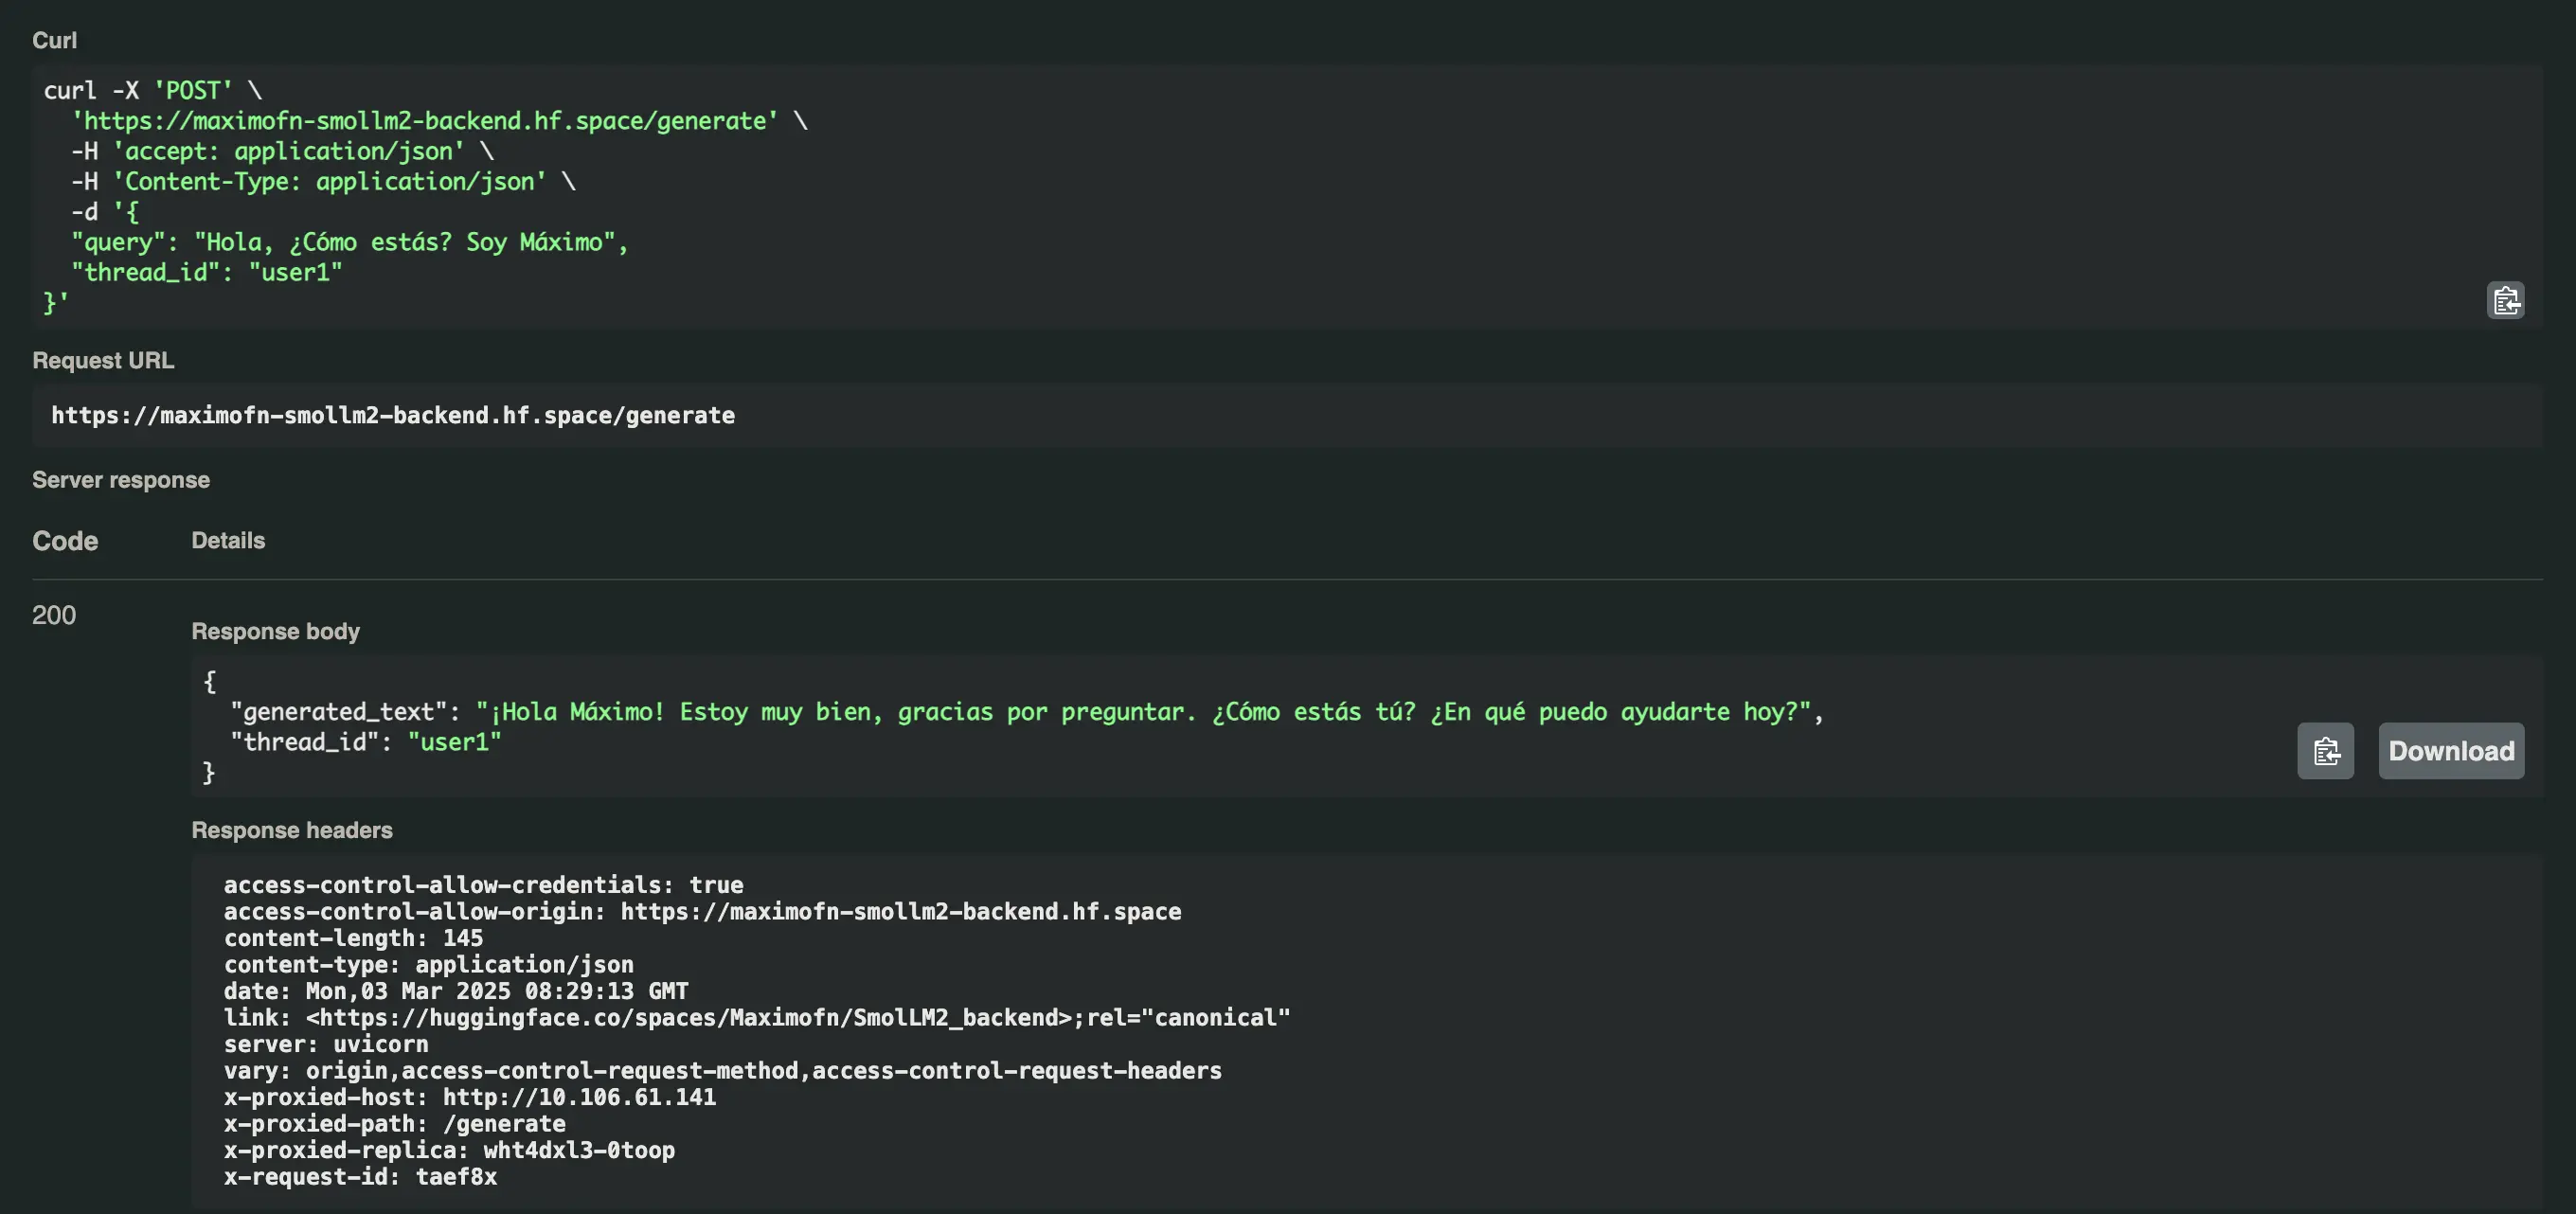2576x1214 pixels.
Task: Click the 200 response code
Action: click(x=54, y=615)
